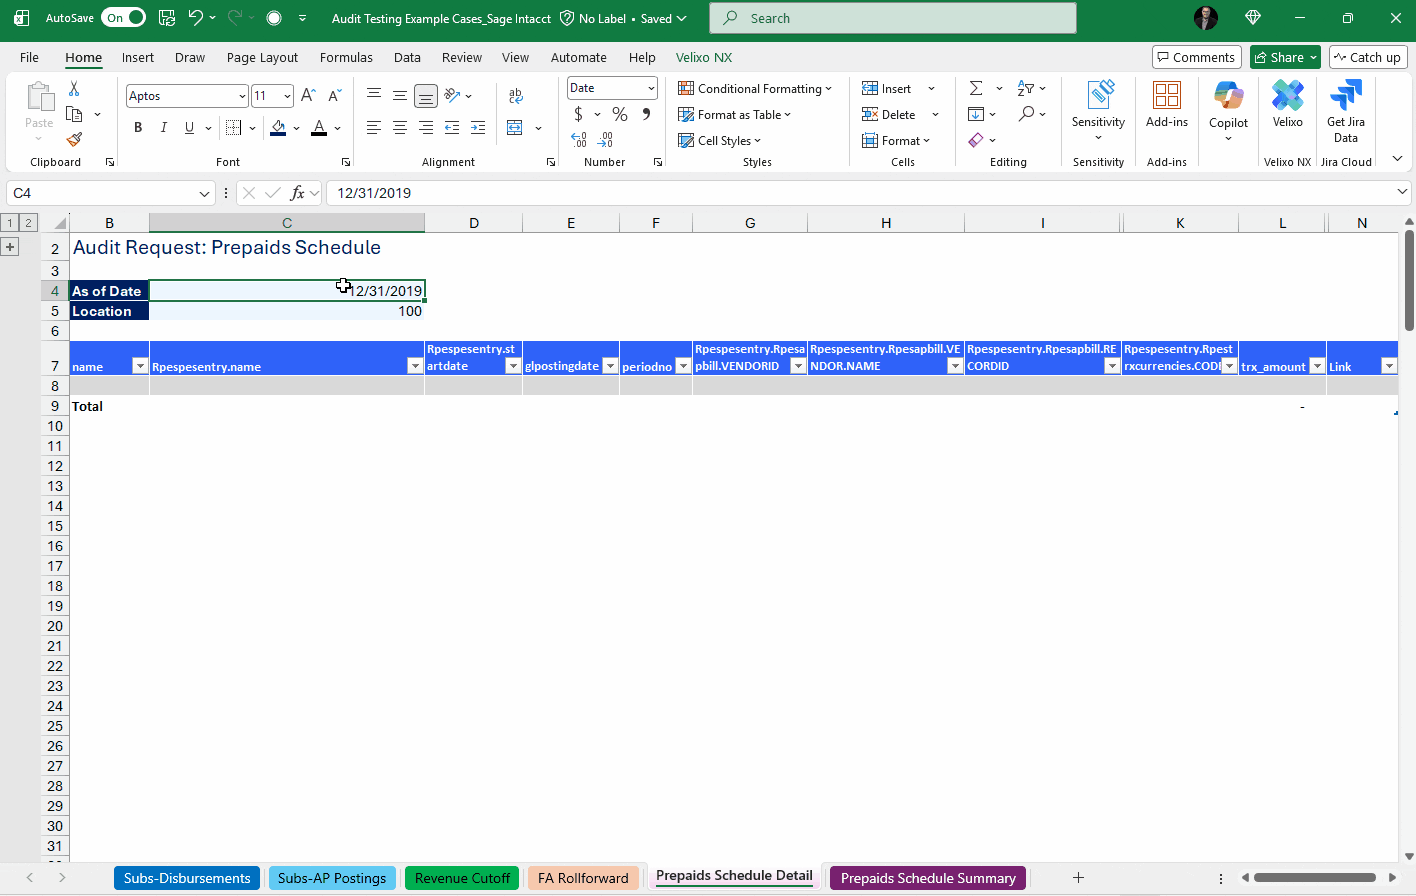Click the AutoSum sigma icon
Screen dimensions: 1416x896
click(x=976, y=88)
